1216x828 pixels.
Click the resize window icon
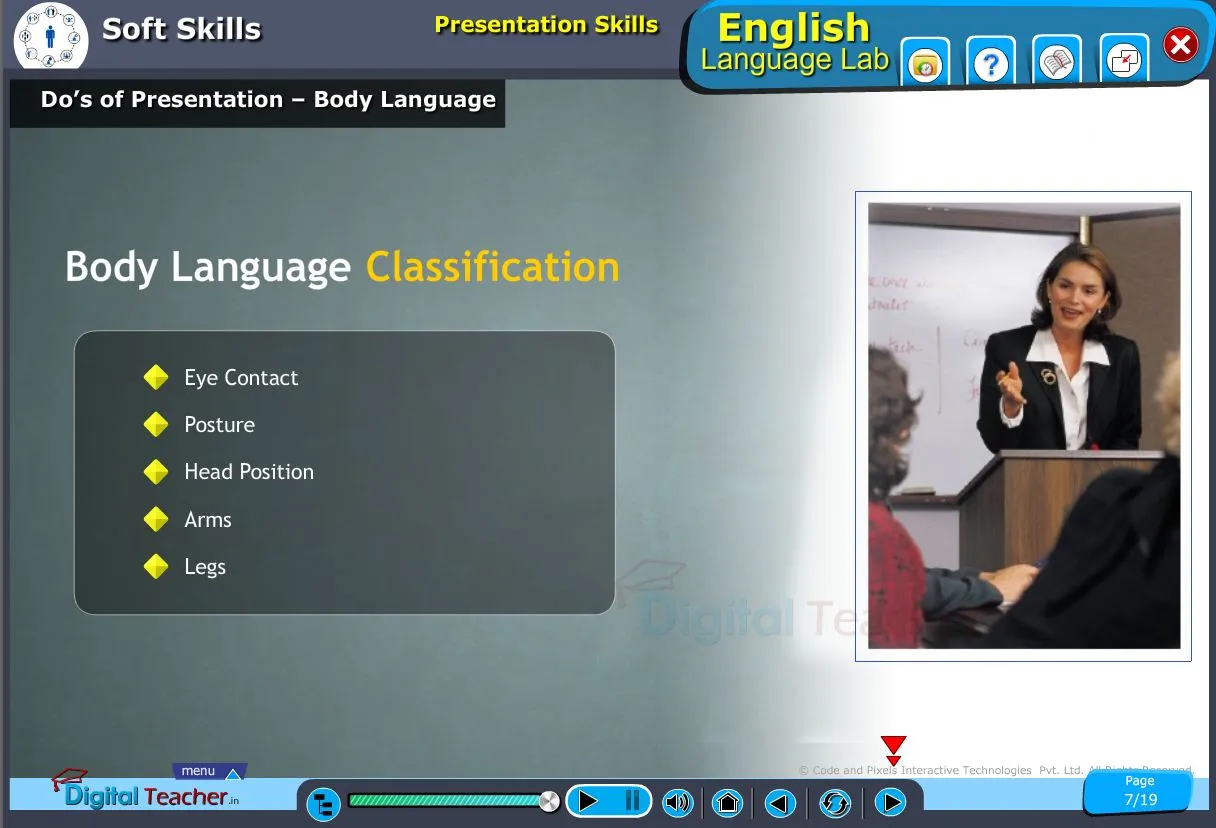[x=1124, y=62]
